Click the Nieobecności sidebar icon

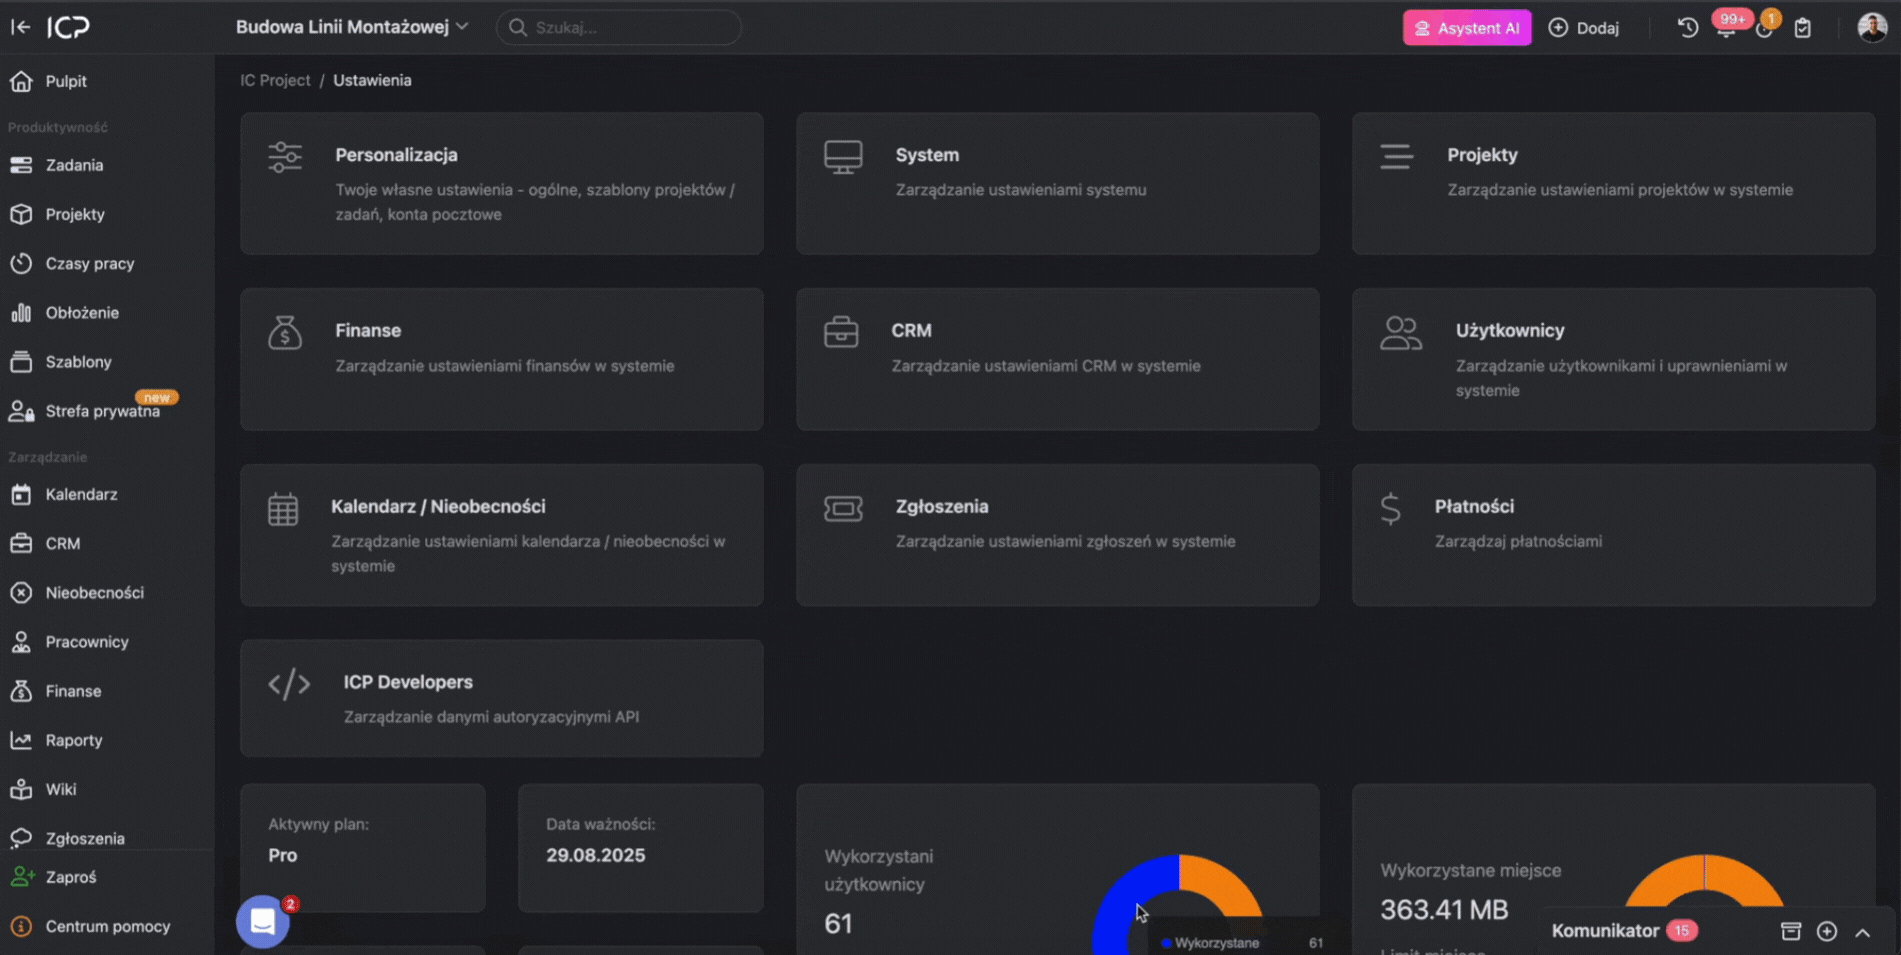pyautogui.click(x=21, y=592)
